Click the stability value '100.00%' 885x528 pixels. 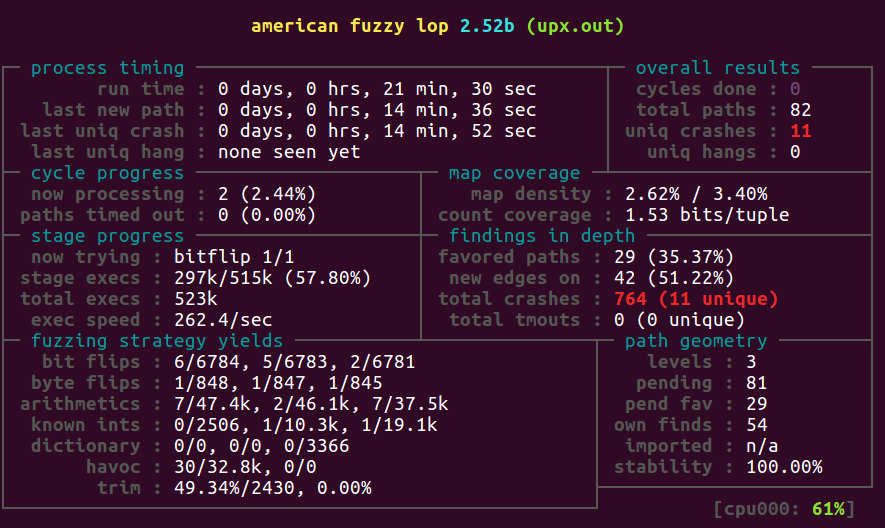coord(784,466)
